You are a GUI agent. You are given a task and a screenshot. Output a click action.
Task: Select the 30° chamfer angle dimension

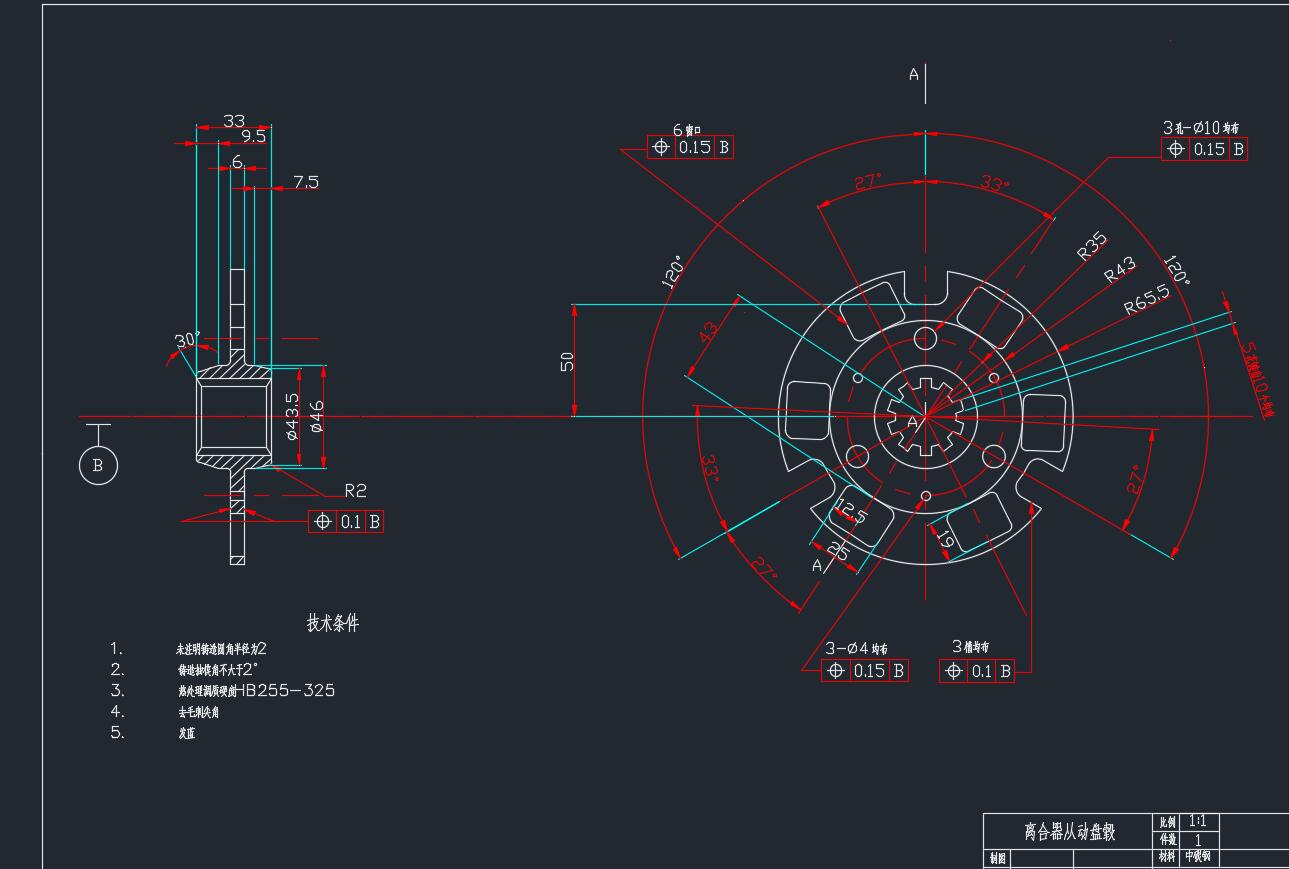click(186, 340)
